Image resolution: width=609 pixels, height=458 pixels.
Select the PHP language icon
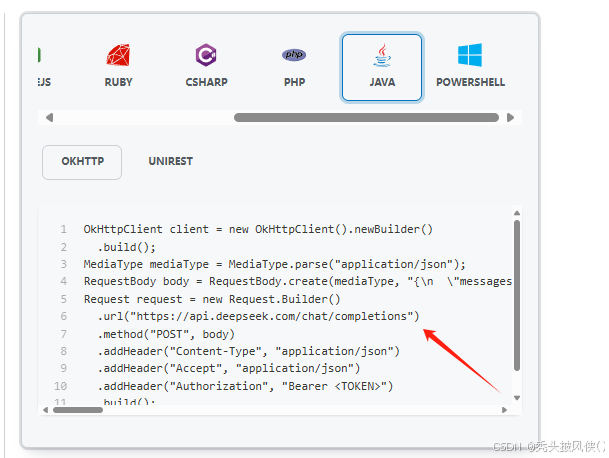coord(294,55)
